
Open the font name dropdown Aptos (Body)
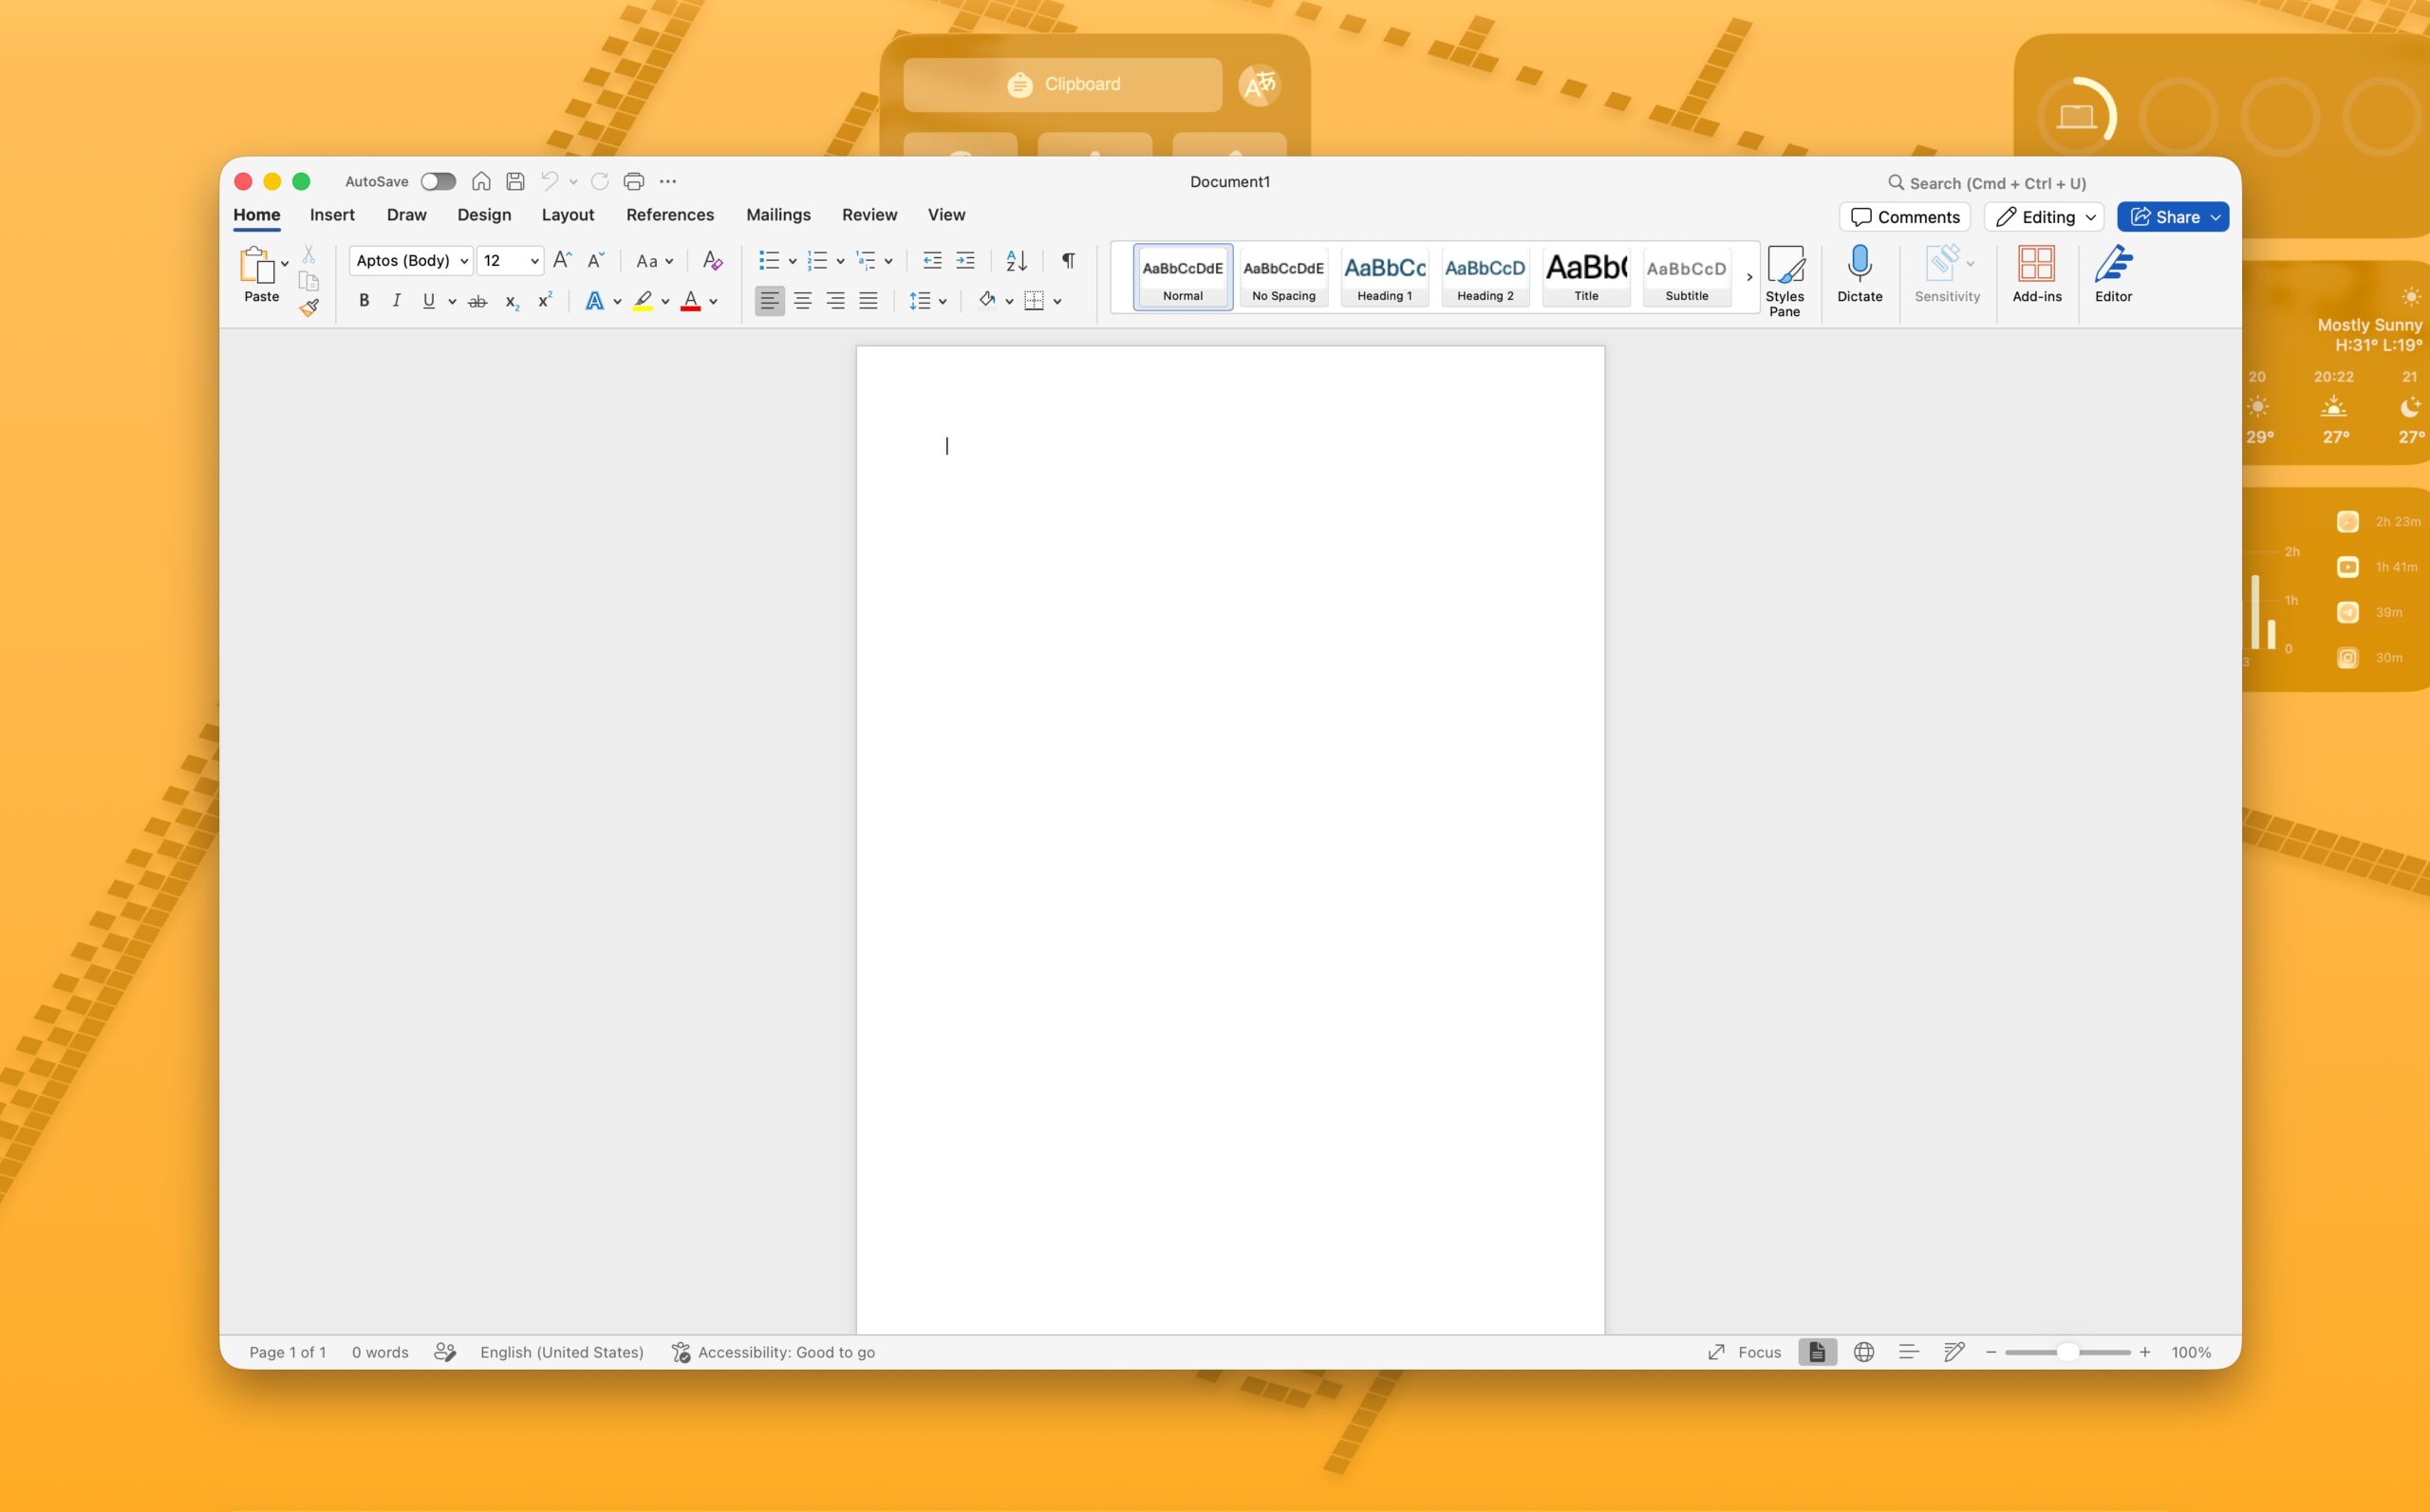pyautogui.click(x=411, y=260)
